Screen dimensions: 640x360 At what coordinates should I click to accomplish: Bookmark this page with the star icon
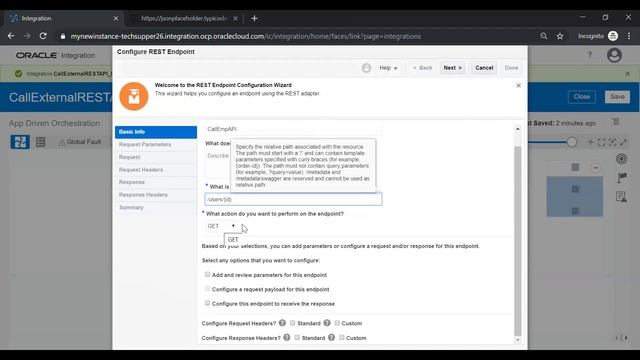point(560,36)
